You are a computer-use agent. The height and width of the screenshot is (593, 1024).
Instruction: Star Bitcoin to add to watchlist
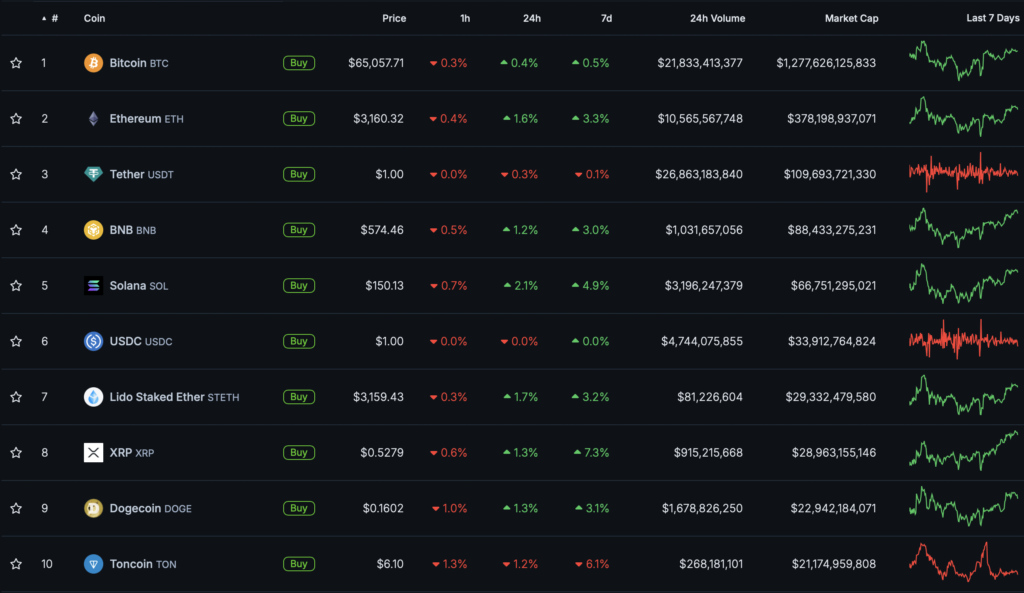(16, 63)
